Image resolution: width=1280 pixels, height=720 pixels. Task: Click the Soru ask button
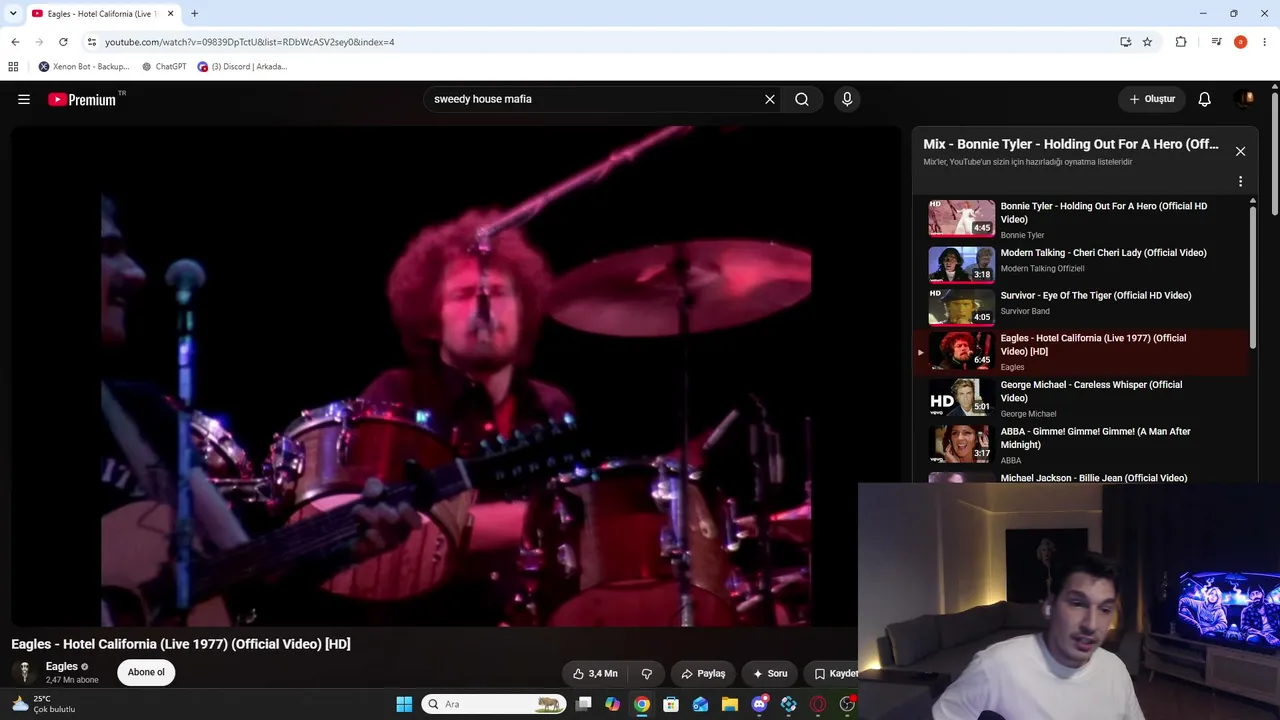[x=770, y=674]
